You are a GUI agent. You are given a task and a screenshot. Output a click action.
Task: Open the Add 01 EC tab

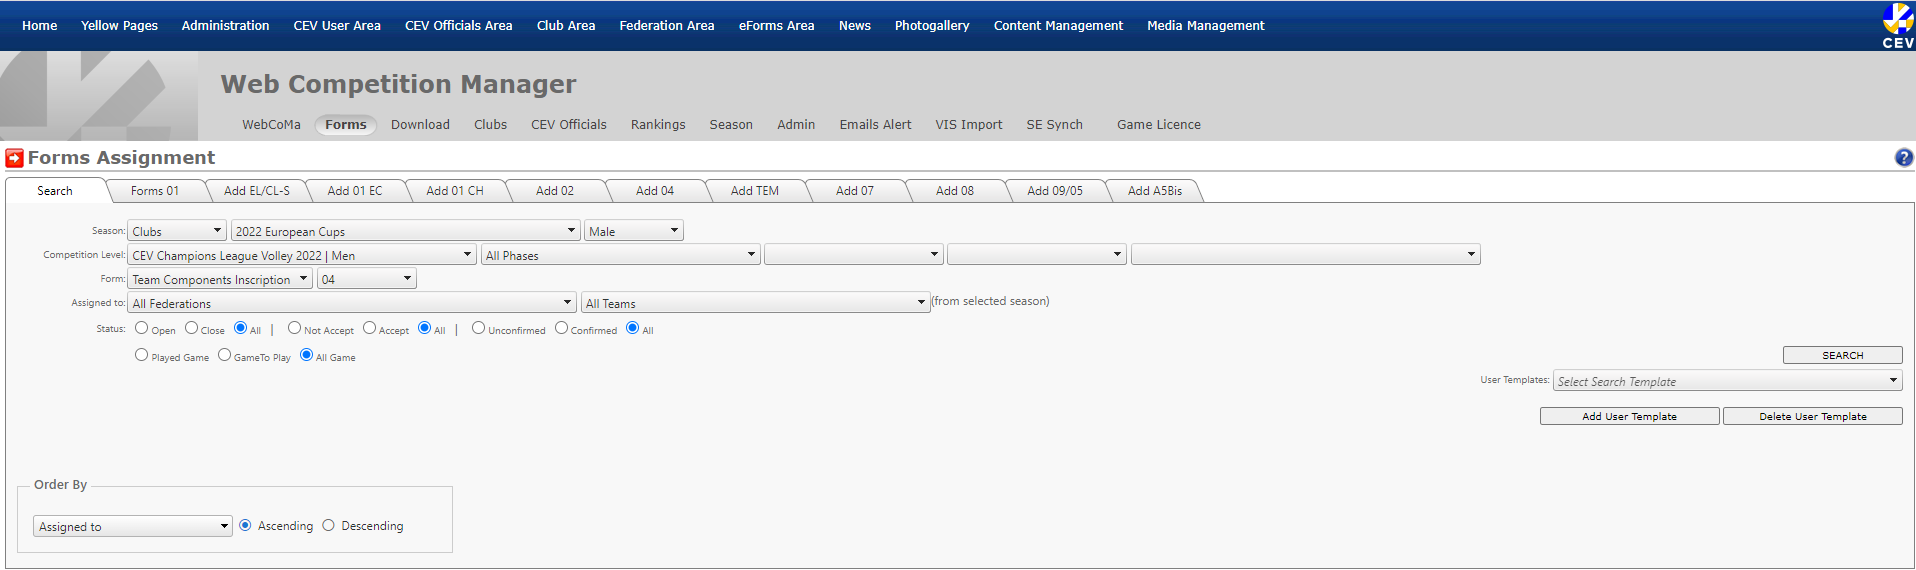click(355, 191)
